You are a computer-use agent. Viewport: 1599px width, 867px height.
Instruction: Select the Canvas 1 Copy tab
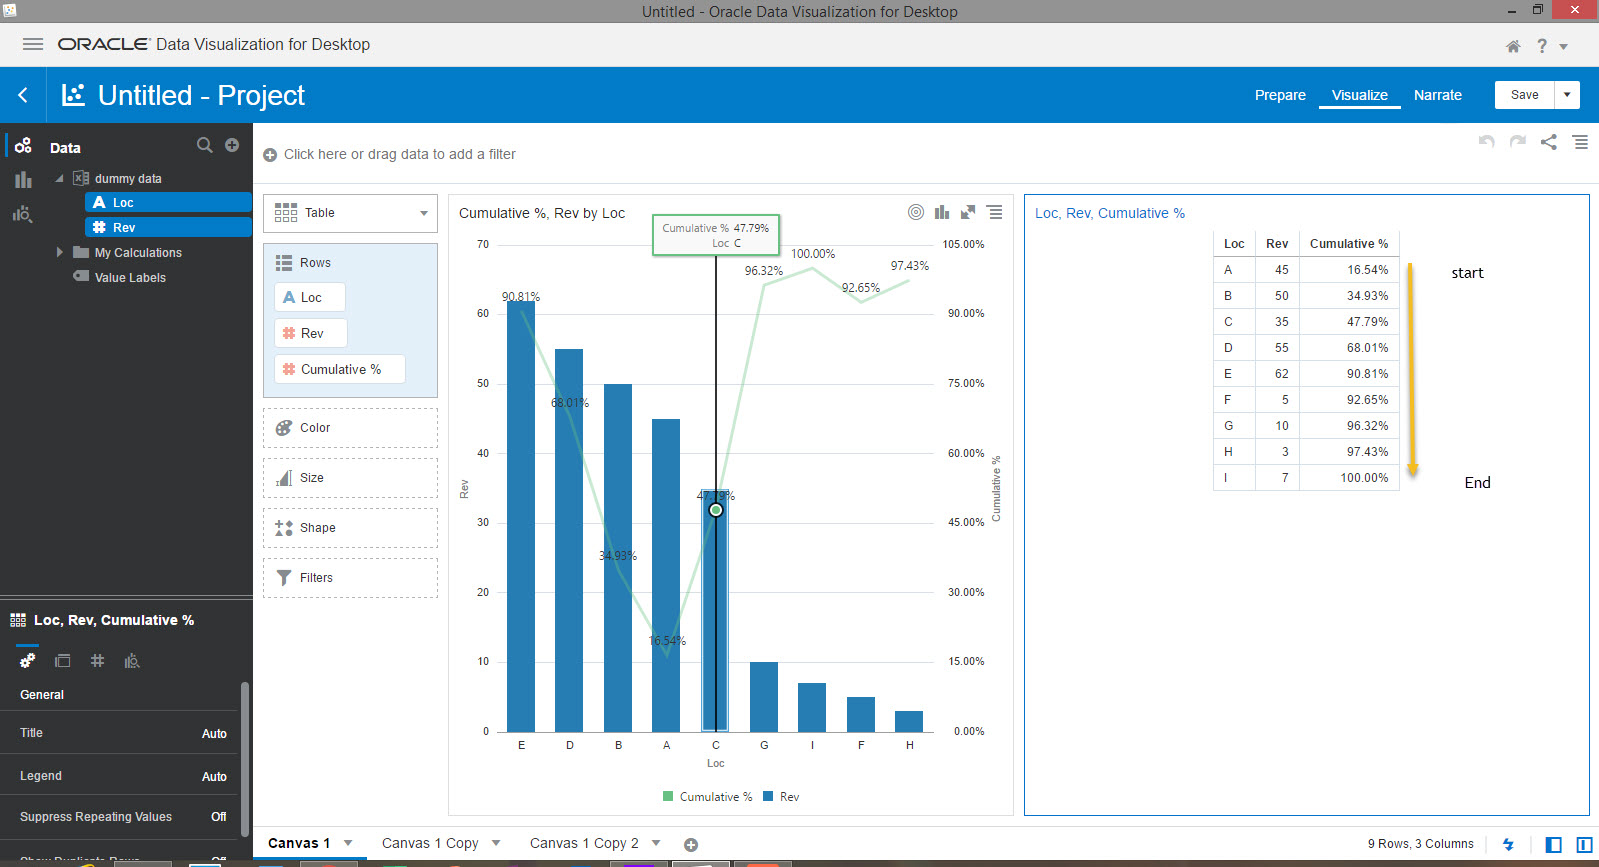[430, 843]
